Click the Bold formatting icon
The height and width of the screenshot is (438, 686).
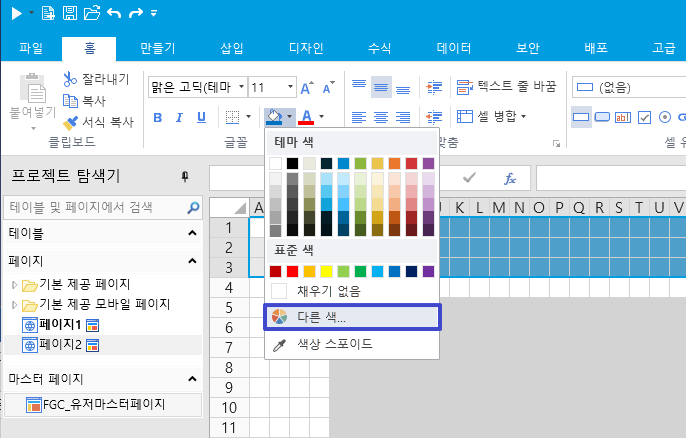coord(157,118)
